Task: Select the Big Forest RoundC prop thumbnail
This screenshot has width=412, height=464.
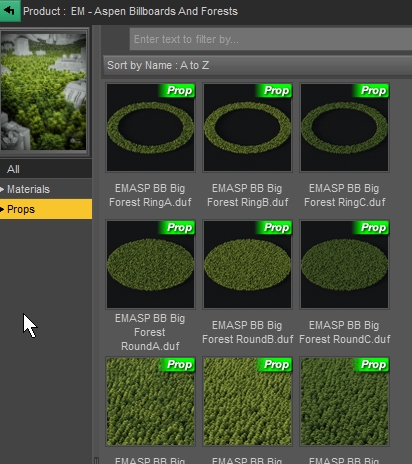Action: pos(344,264)
